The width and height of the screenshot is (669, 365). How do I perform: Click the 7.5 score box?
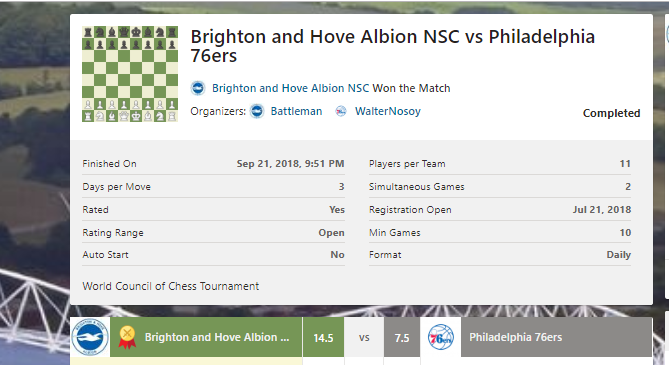(x=401, y=337)
